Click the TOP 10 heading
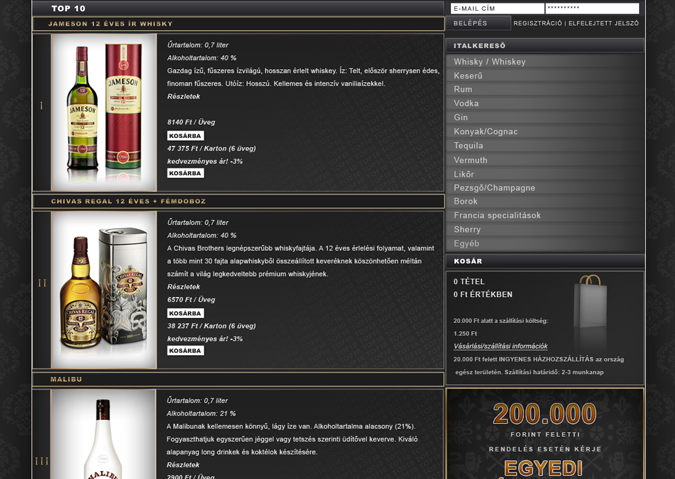675x479 pixels. (x=68, y=8)
